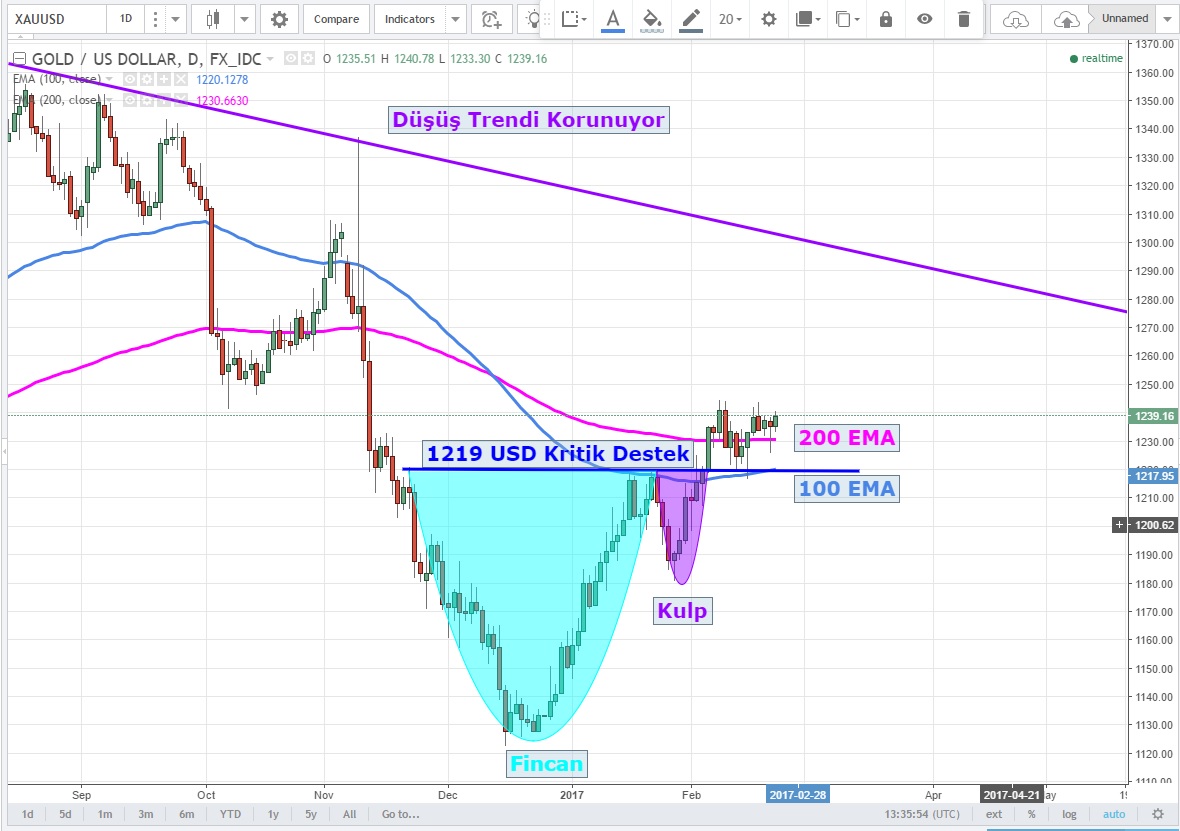The height and width of the screenshot is (831, 1180).
Task: Switch to the YTD time range
Action: [228, 814]
